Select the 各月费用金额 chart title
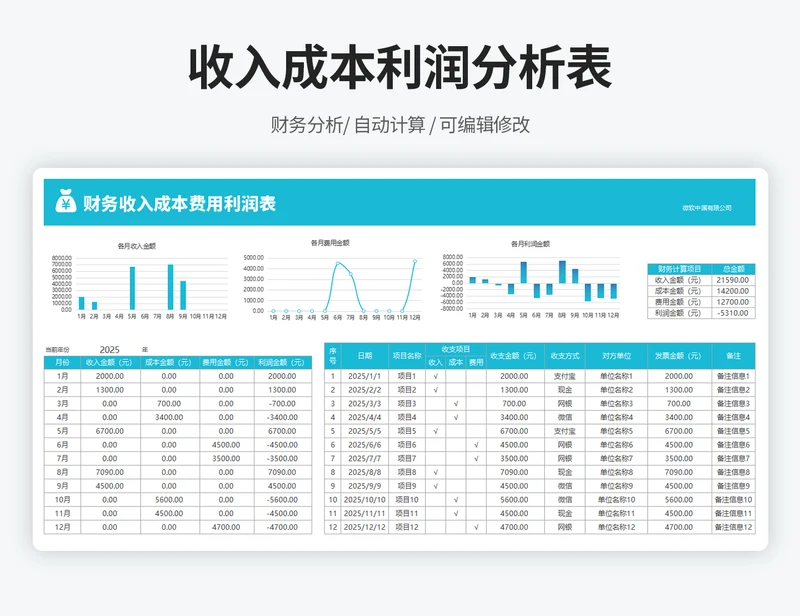The height and width of the screenshot is (616, 800). (330, 243)
